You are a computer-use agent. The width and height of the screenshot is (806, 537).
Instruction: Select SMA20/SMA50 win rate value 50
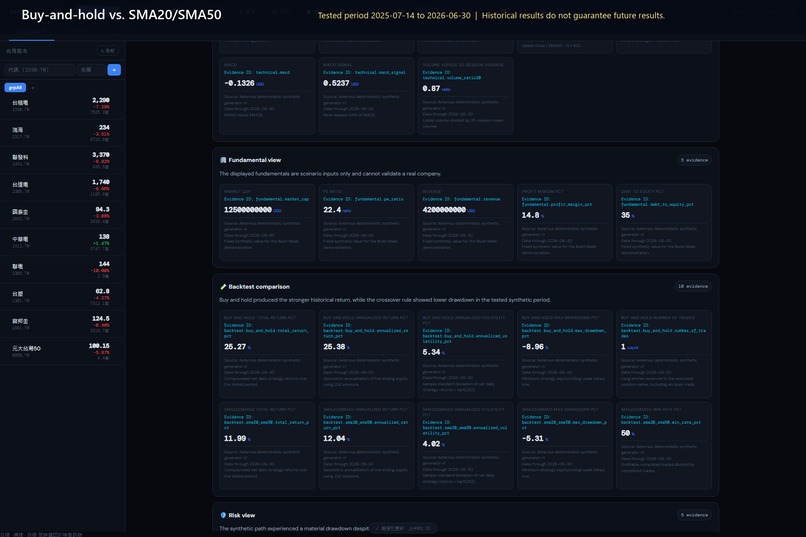625,433
